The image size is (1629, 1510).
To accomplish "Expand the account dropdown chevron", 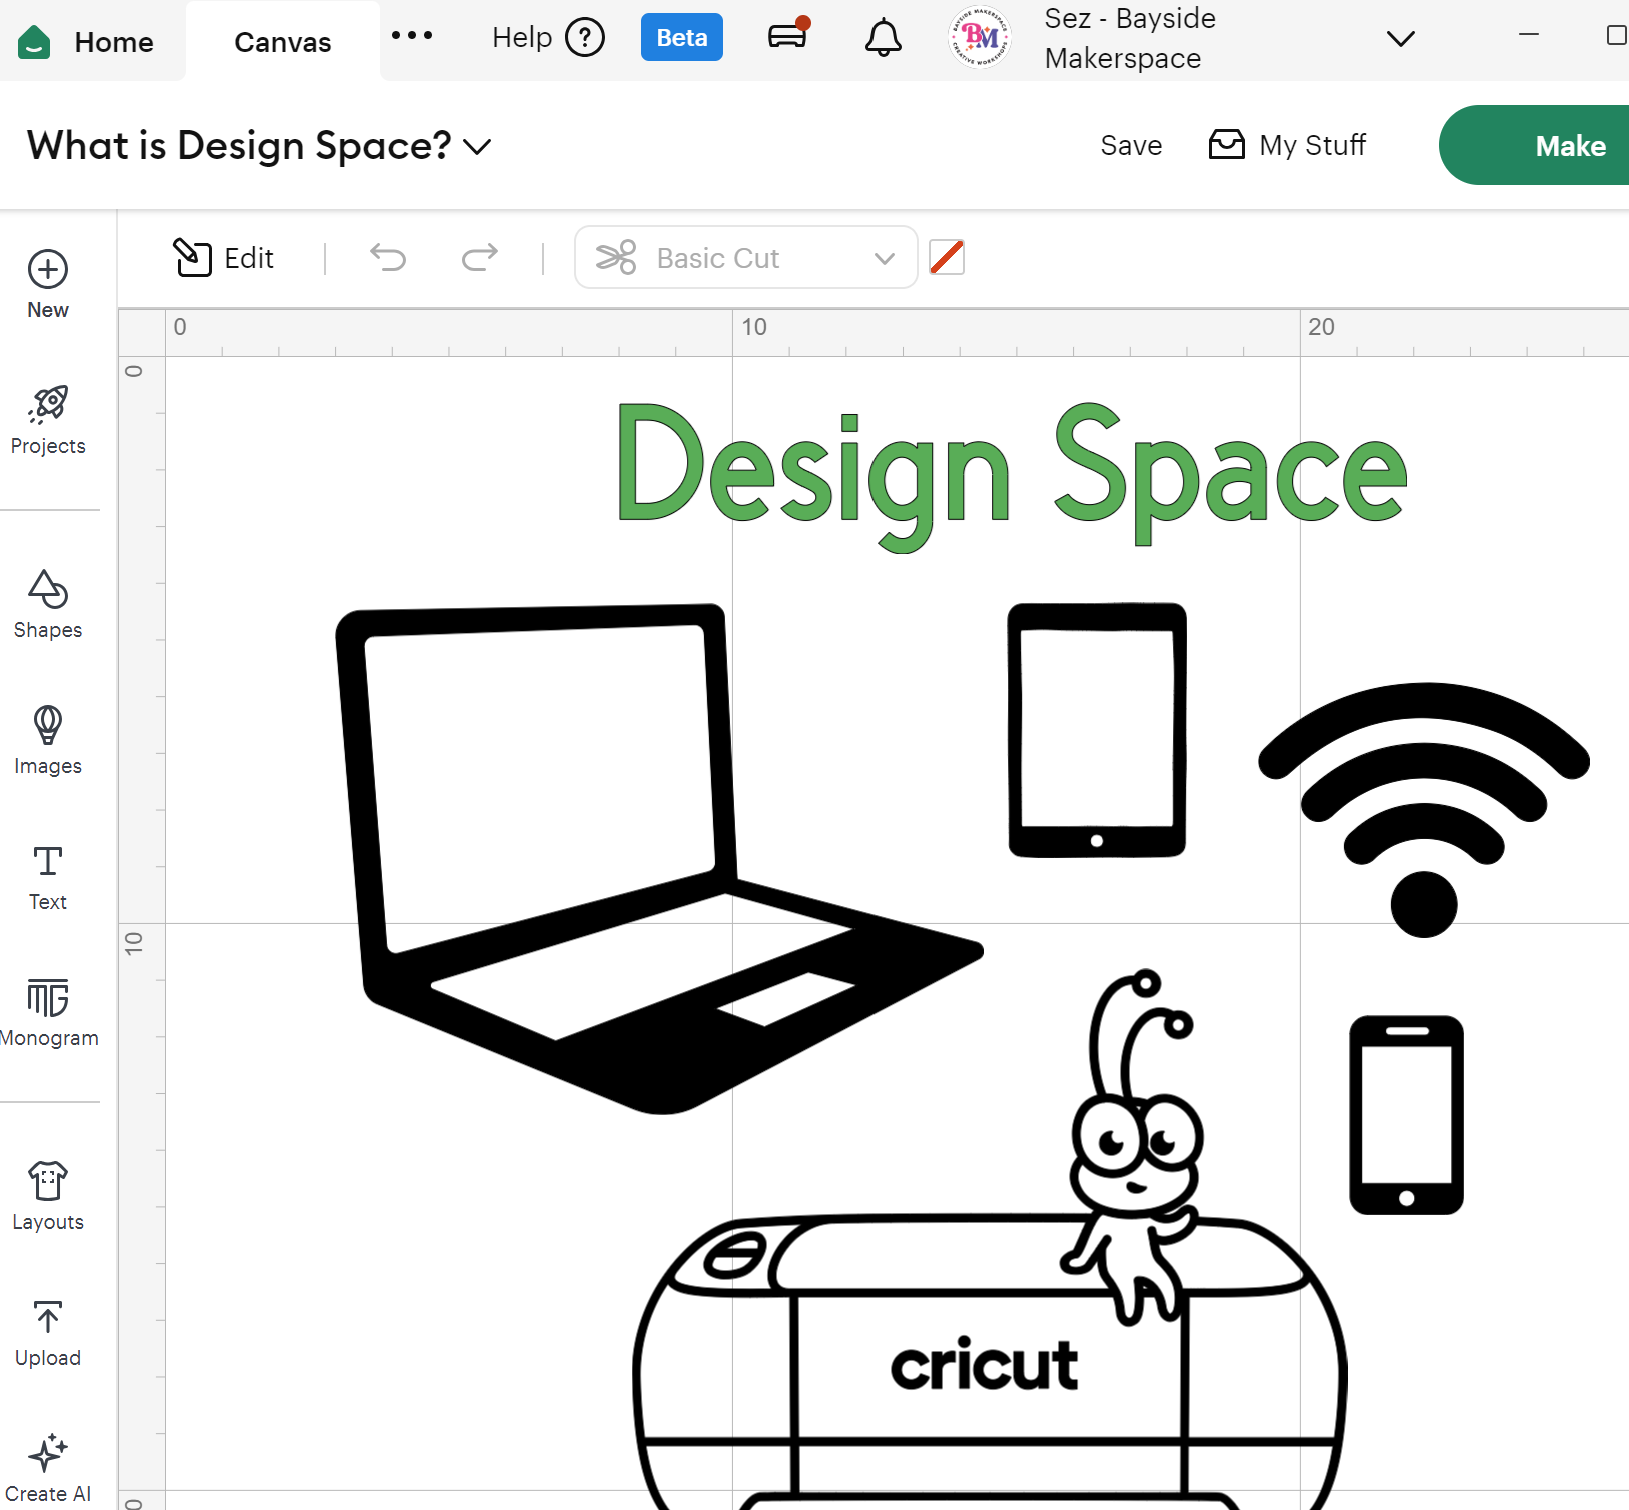I will click(x=1401, y=39).
